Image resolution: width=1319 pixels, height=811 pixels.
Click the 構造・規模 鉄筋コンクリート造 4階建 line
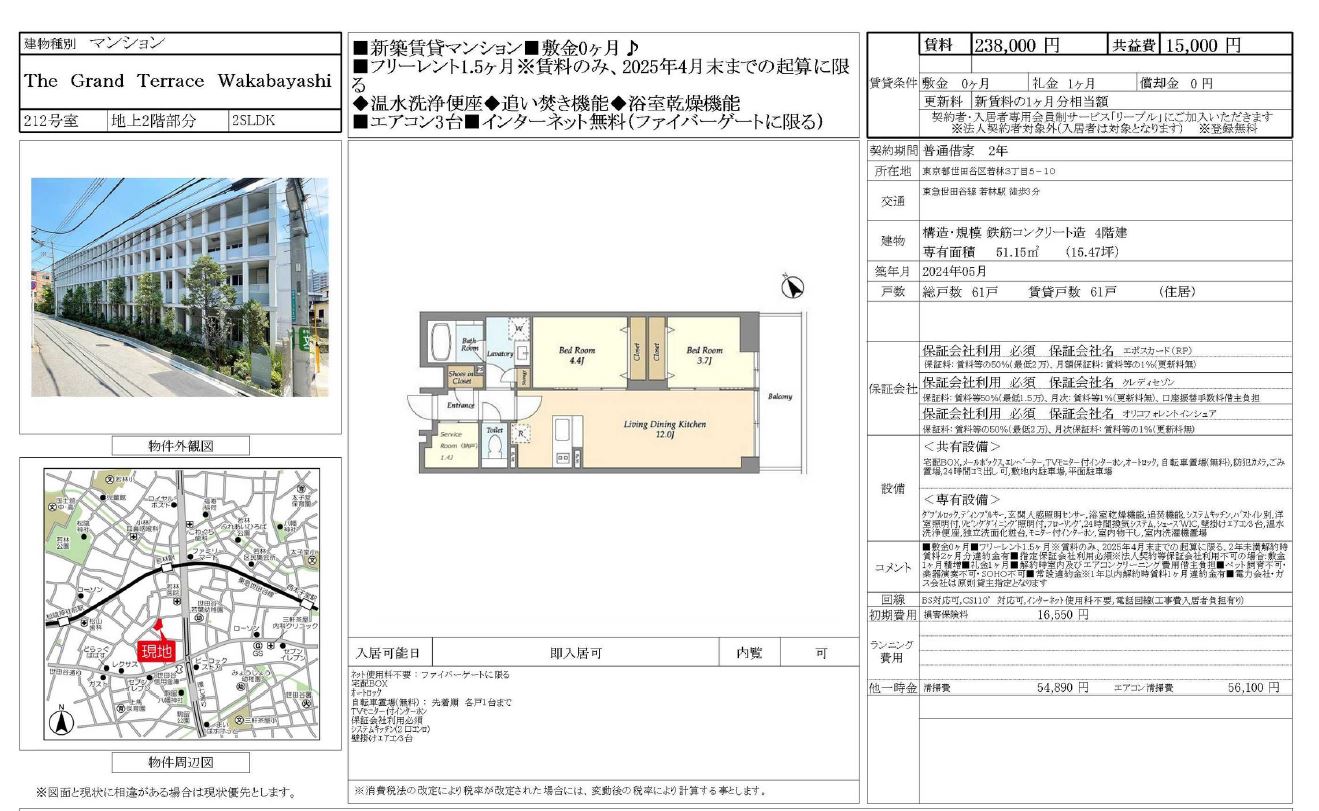pyautogui.click(x=1025, y=232)
